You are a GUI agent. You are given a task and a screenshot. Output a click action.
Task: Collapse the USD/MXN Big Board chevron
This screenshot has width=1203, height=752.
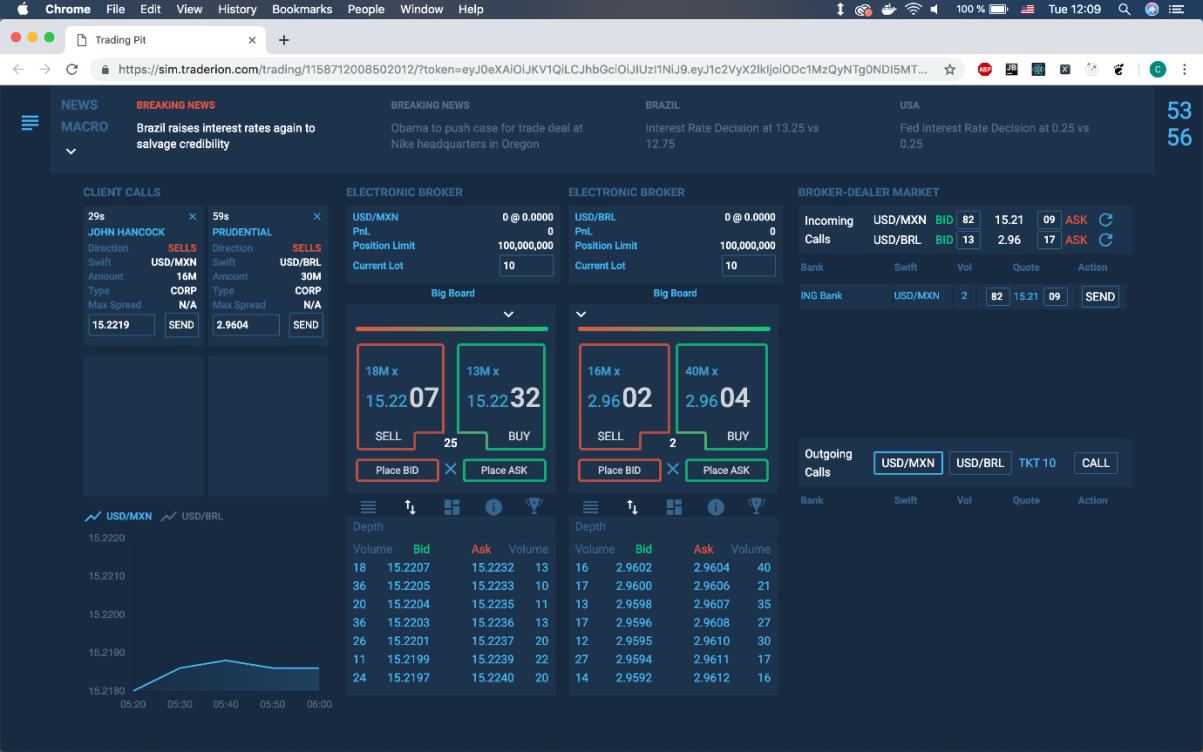pos(508,314)
